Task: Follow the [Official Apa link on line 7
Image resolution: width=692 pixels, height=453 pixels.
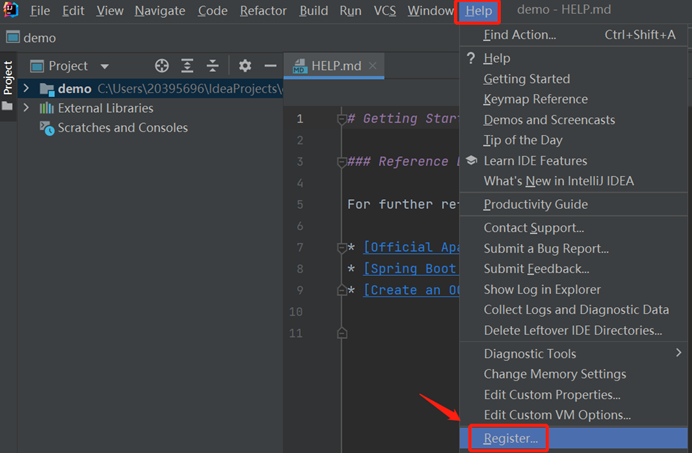Action: 411,247
